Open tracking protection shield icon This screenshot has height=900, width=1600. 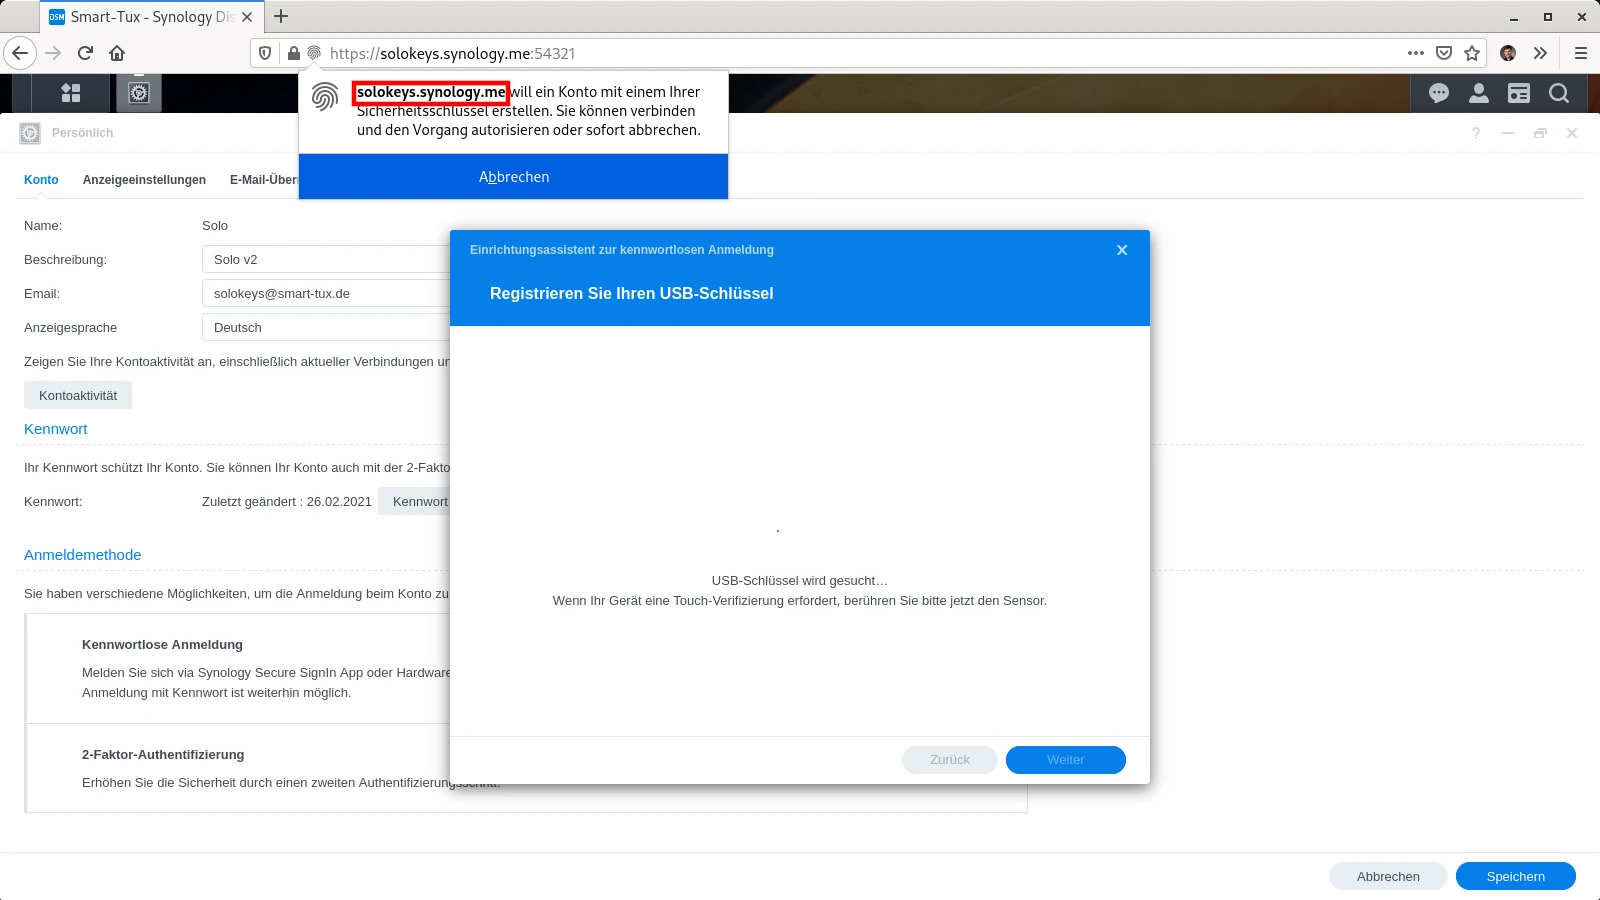(x=265, y=53)
